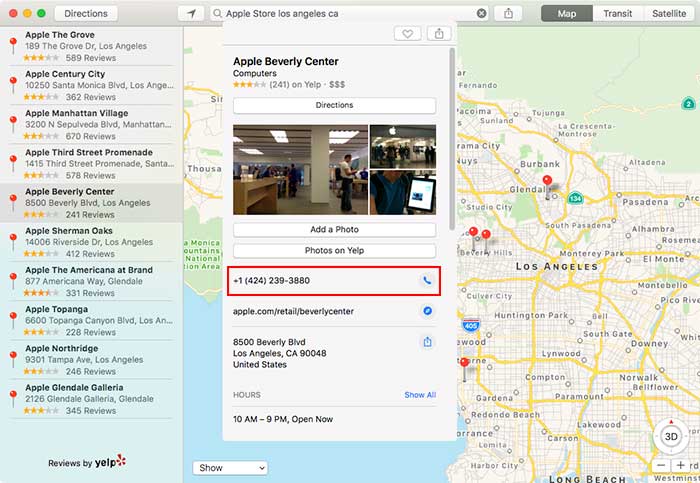Open the Show dropdown menu
This screenshot has height=483, width=700.
230,468
